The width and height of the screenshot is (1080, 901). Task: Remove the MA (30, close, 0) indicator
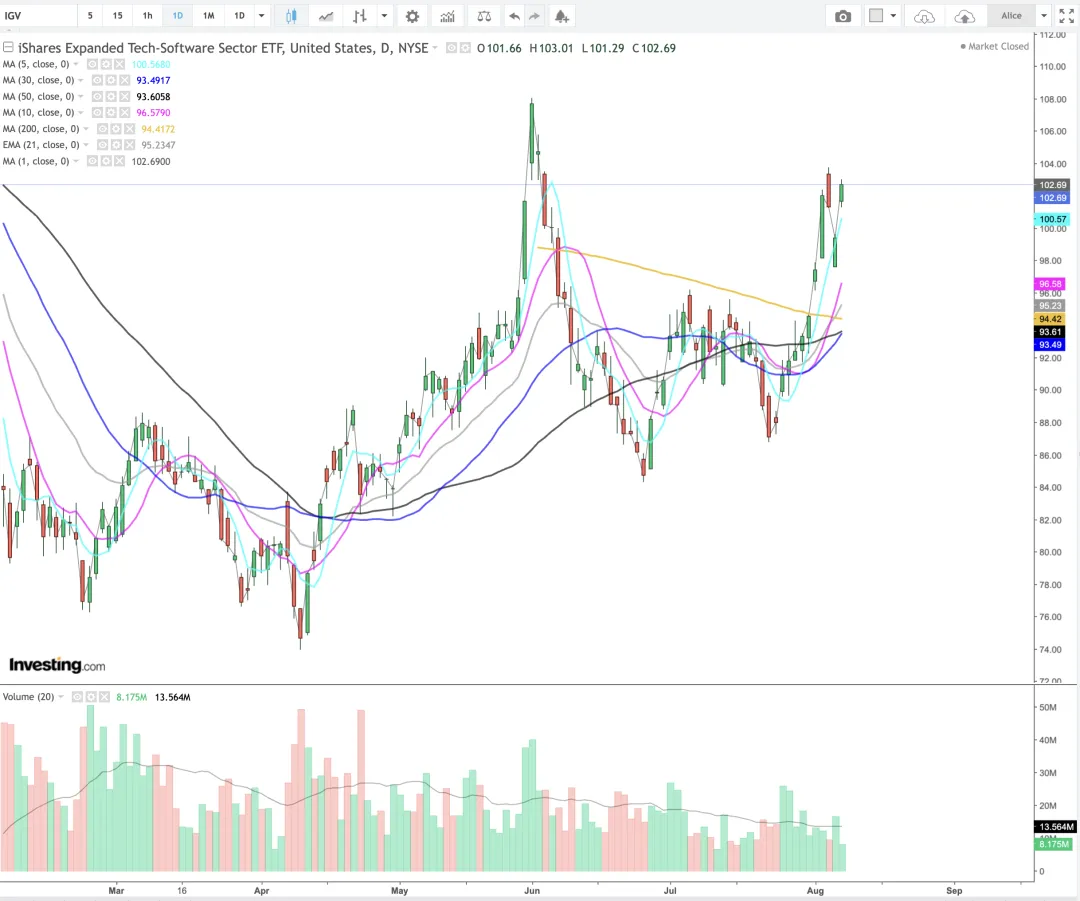pos(124,80)
